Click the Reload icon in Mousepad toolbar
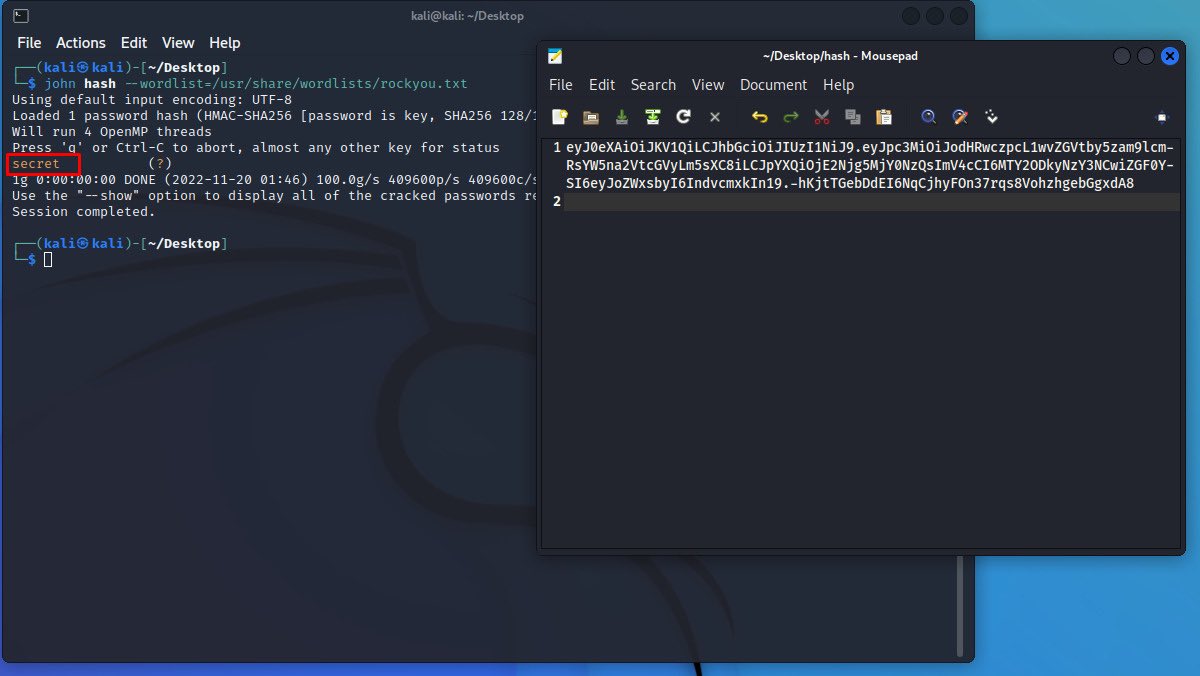The width and height of the screenshot is (1200, 676). 684,117
